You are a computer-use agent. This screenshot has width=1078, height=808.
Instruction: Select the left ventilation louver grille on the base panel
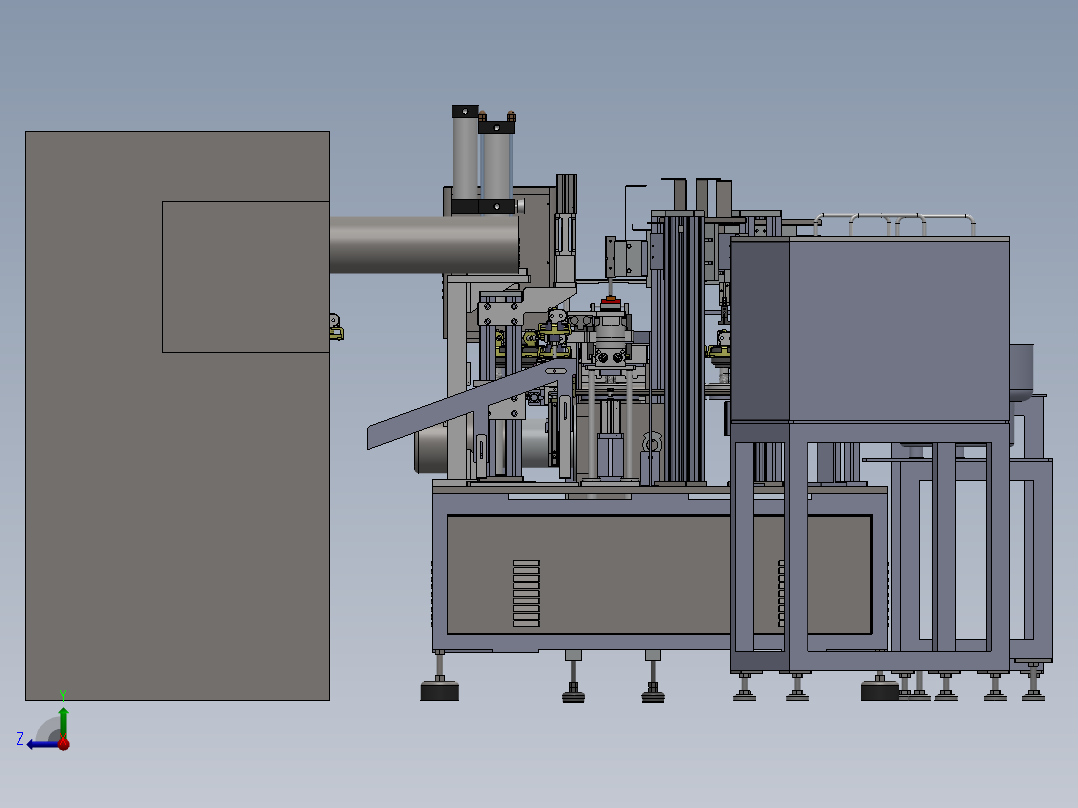[526, 593]
